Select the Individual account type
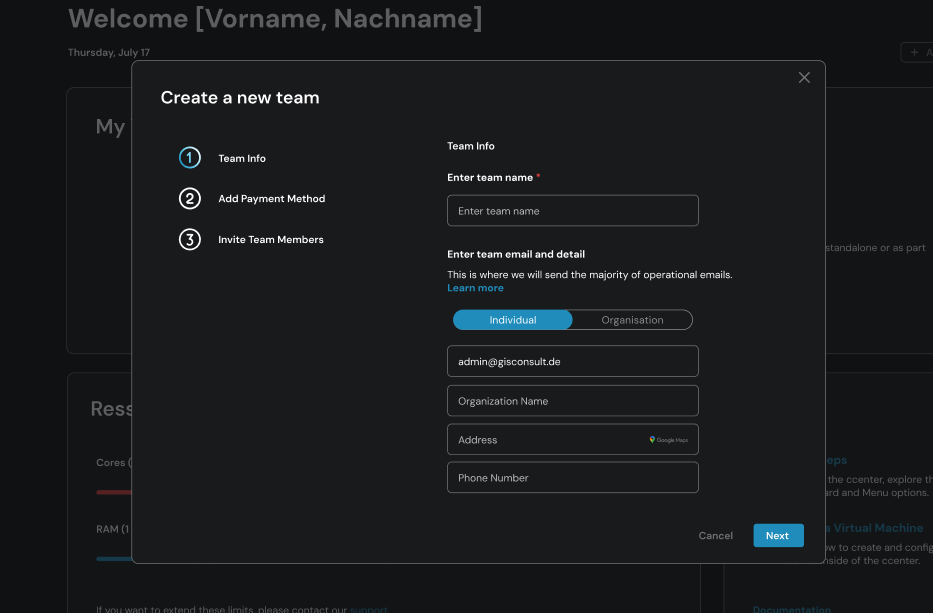The width and height of the screenshot is (933, 613). click(513, 320)
